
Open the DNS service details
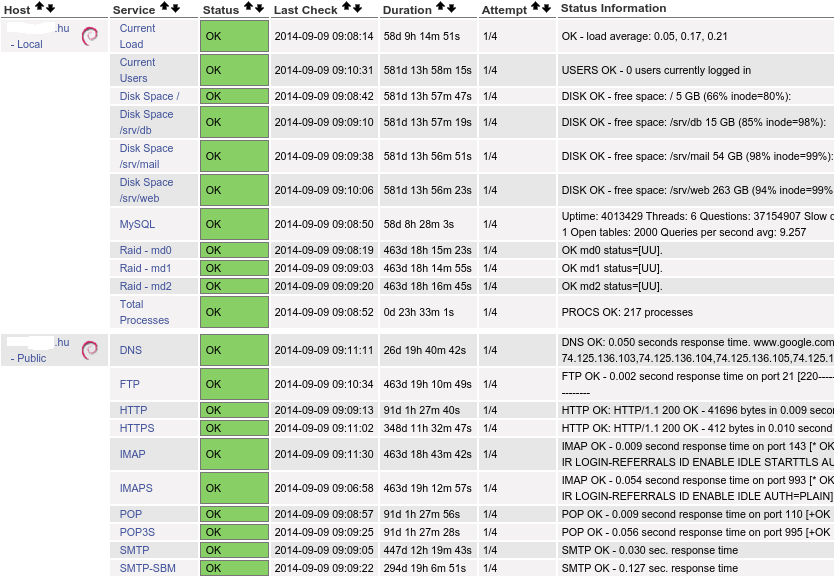click(131, 350)
